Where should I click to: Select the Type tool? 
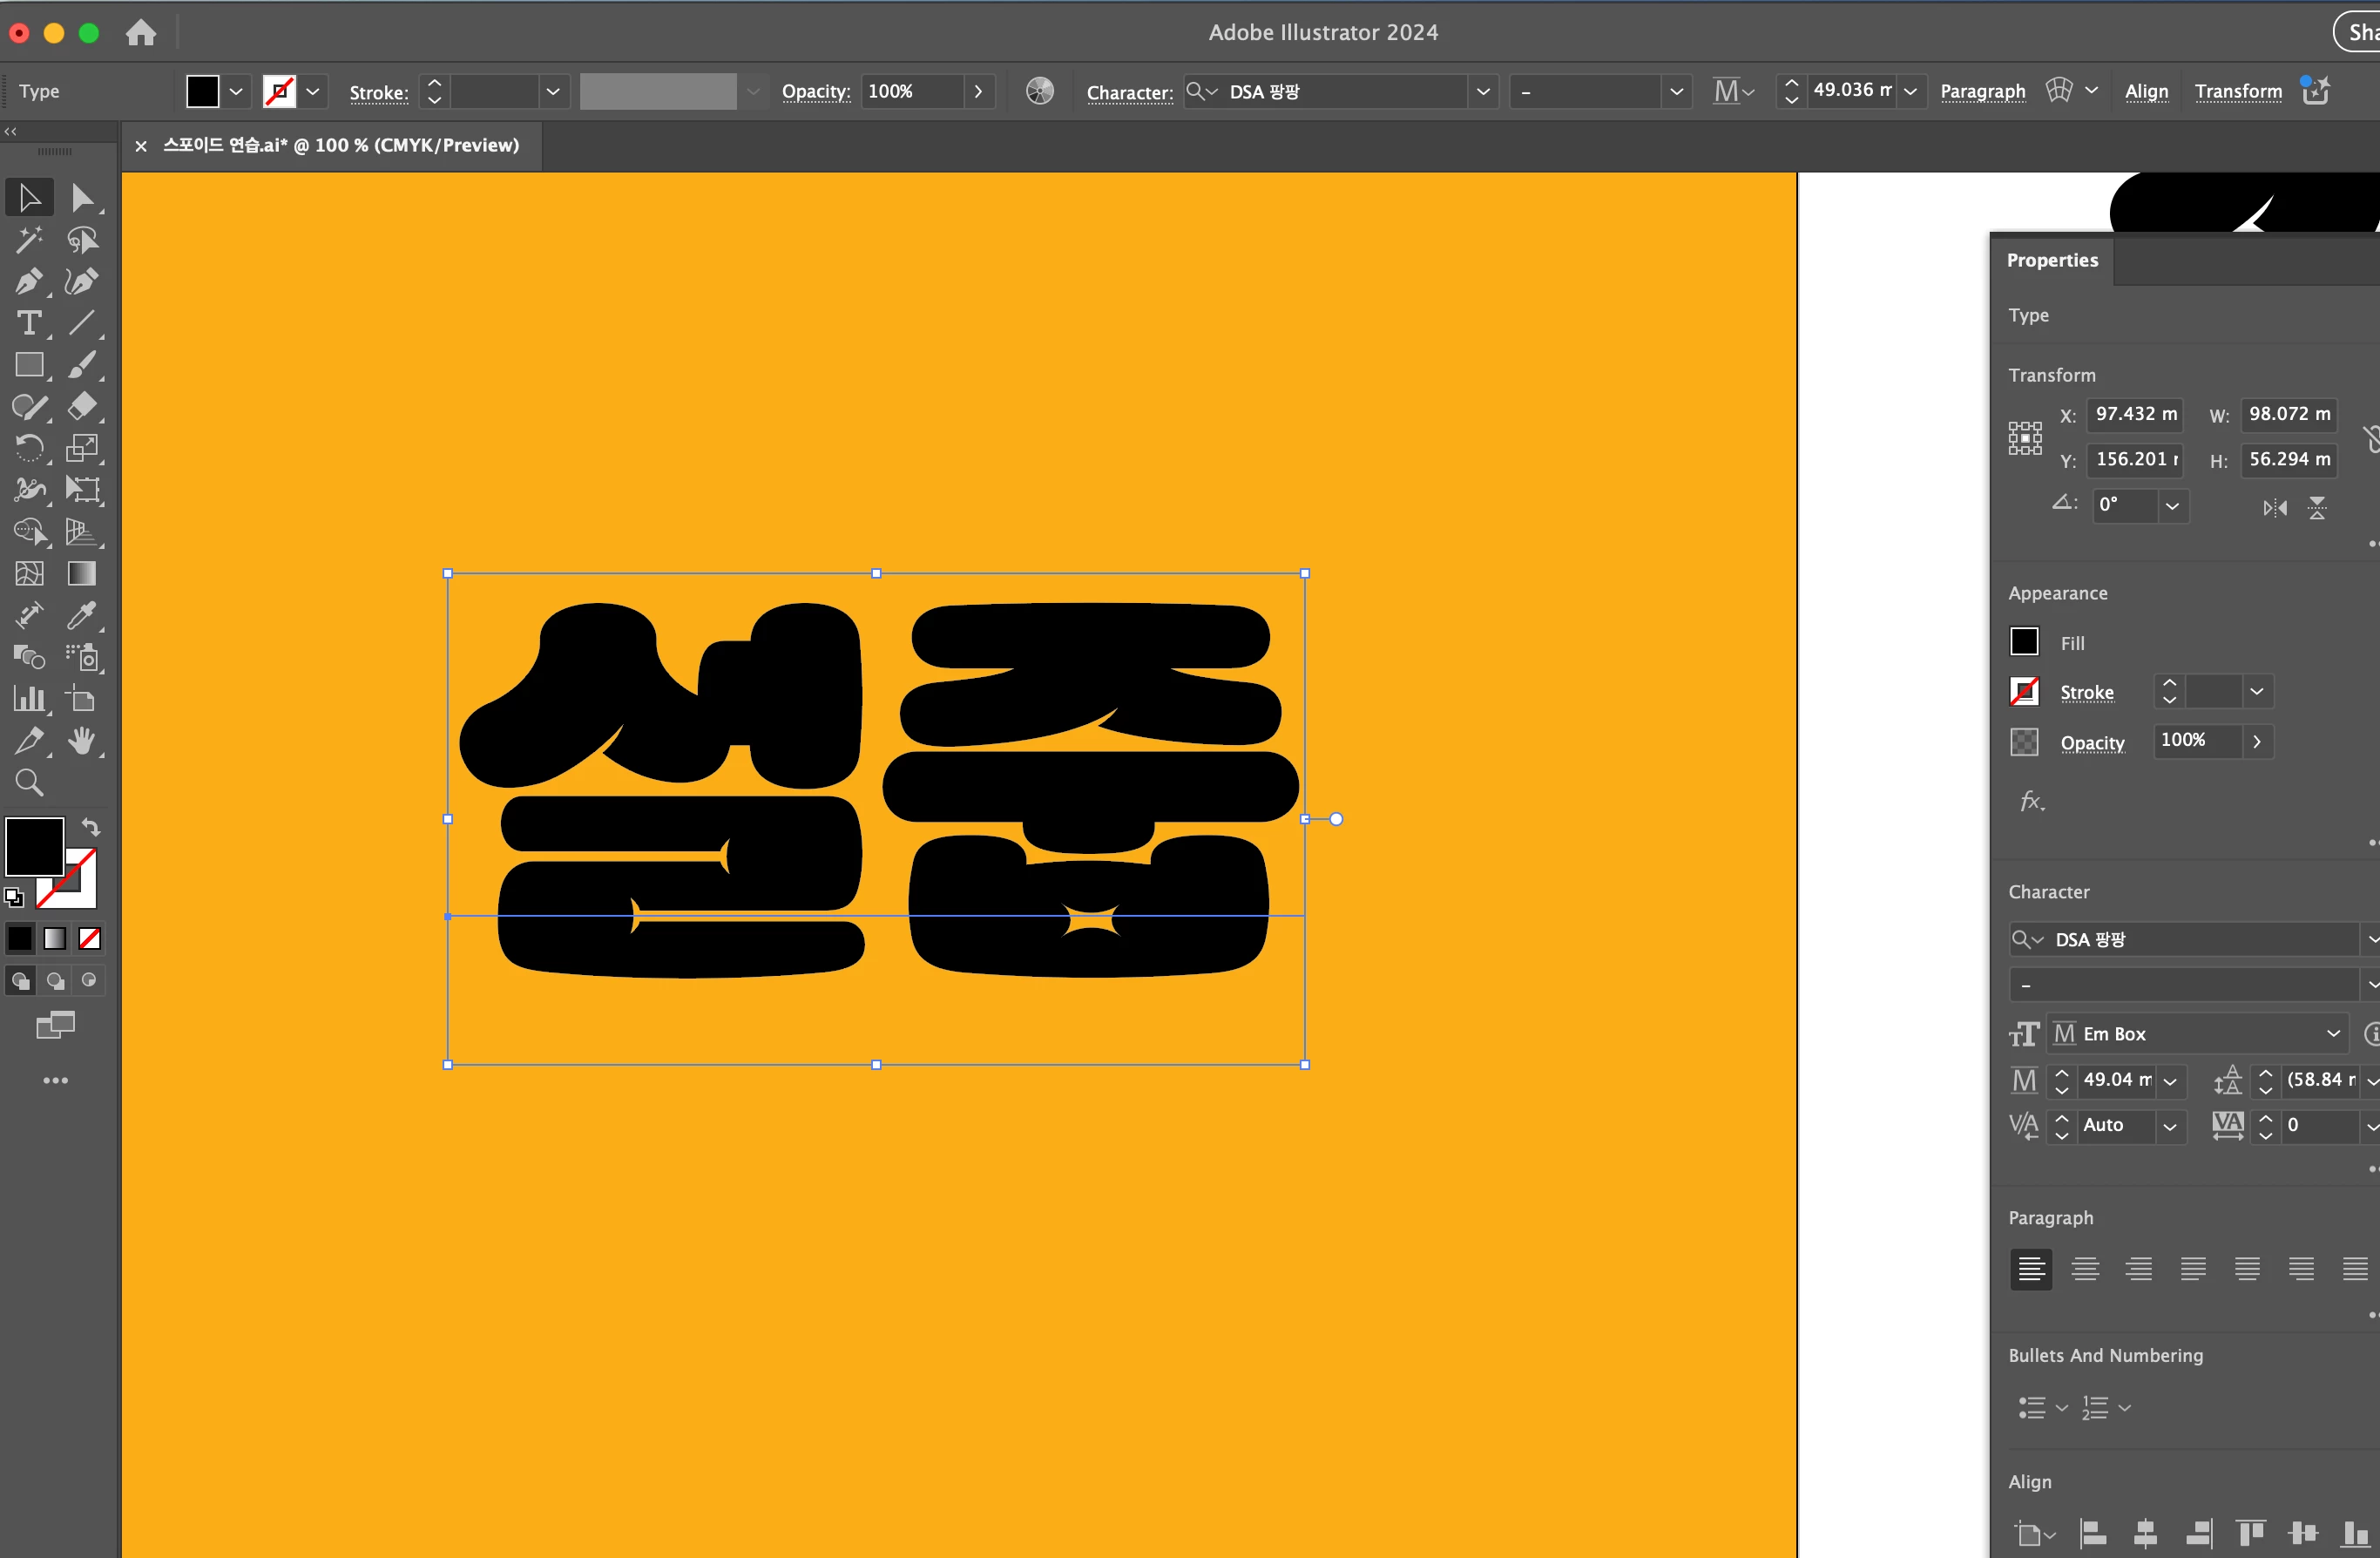28,324
